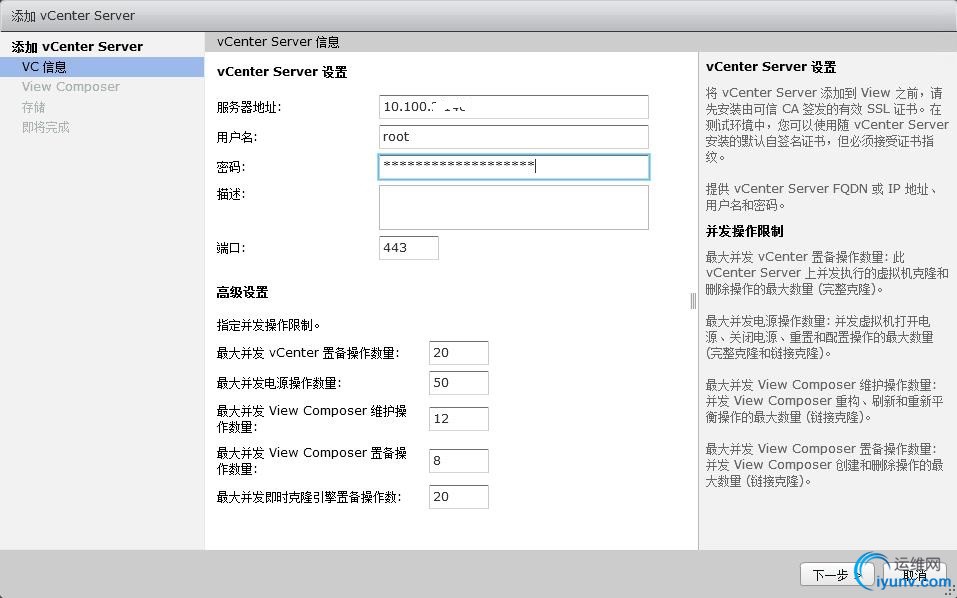957x598 pixels.
Task: Click the 高级设置 heading
Action: (242, 292)
